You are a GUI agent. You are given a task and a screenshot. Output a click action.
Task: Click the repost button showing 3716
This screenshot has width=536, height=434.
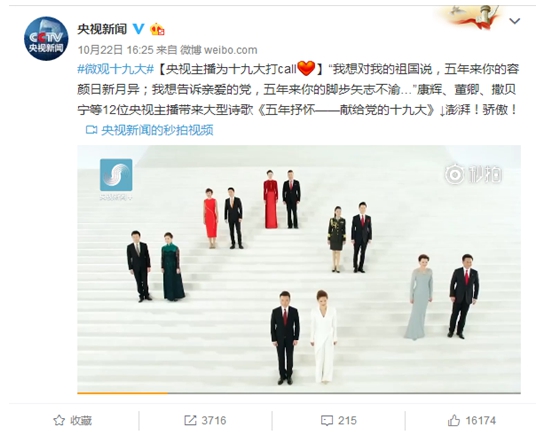[x=205, y=420]
